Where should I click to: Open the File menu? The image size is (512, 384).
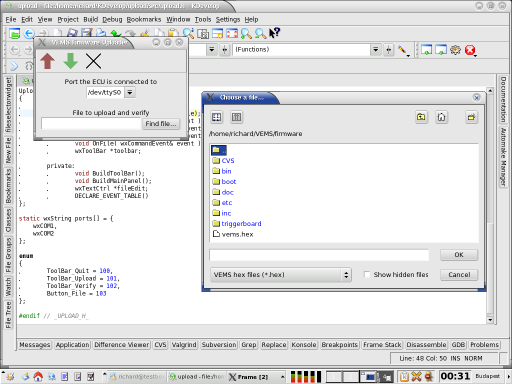coord(11,19)
